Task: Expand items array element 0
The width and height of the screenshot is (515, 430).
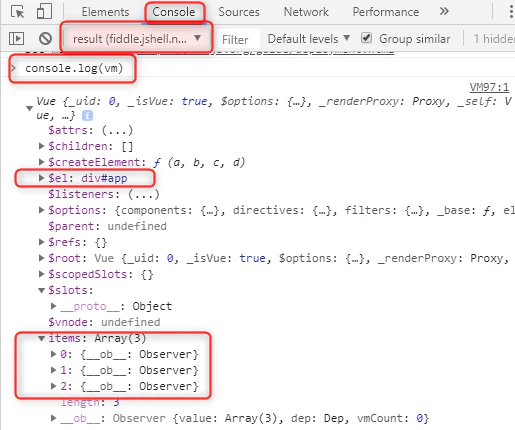Action: coord(53,354)
